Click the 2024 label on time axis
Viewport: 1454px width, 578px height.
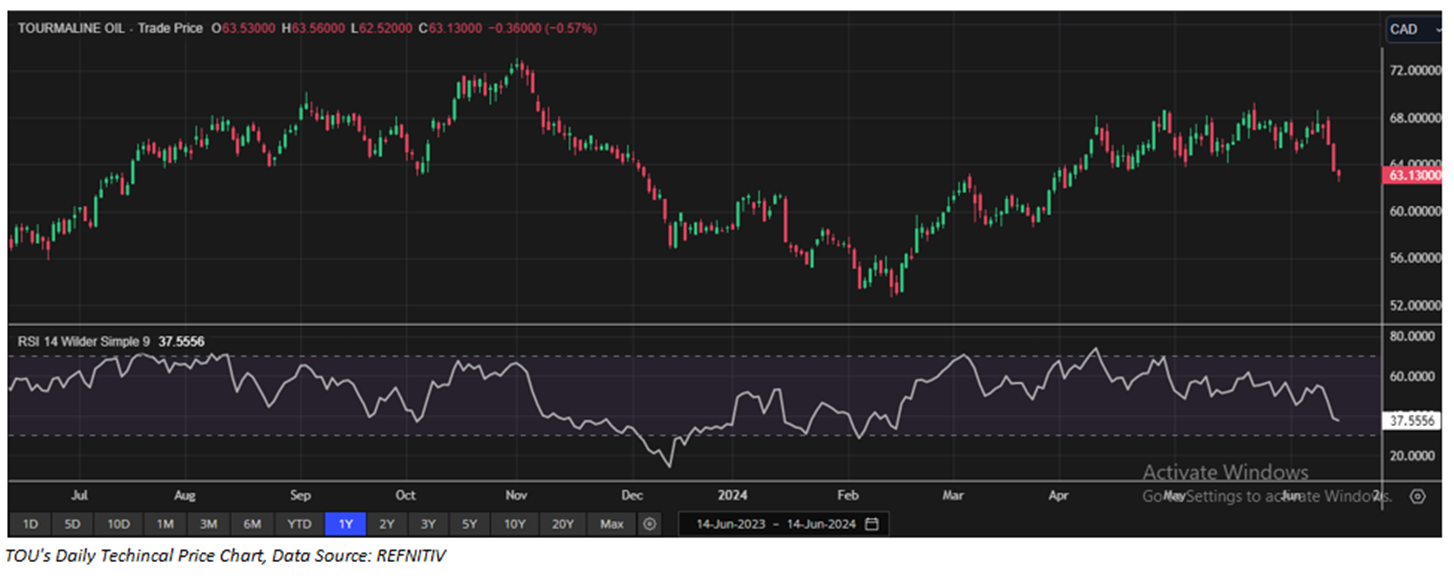click(x=731, y=495)
